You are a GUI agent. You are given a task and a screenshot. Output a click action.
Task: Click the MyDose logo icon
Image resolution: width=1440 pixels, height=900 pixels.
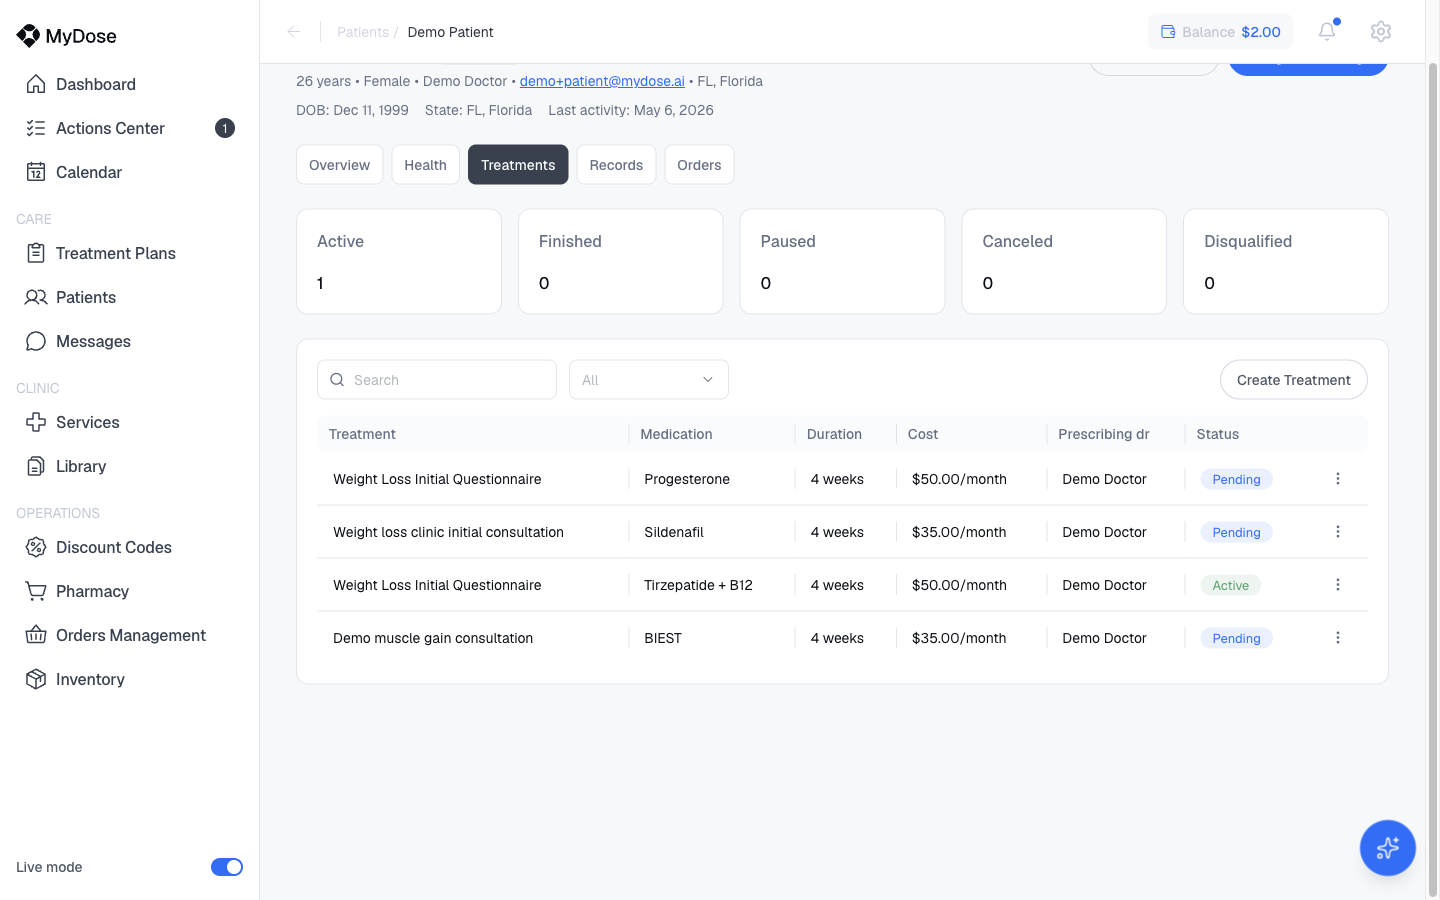click(28, 36)
